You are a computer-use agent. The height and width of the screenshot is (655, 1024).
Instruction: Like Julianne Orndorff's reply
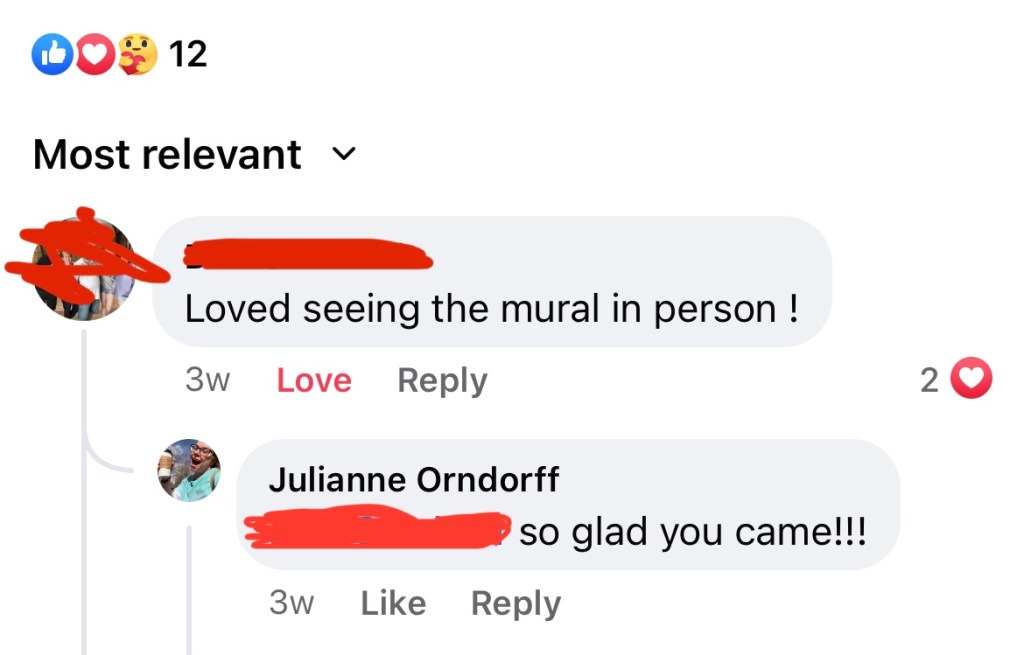pyautogui.click(x=393, y=604)
